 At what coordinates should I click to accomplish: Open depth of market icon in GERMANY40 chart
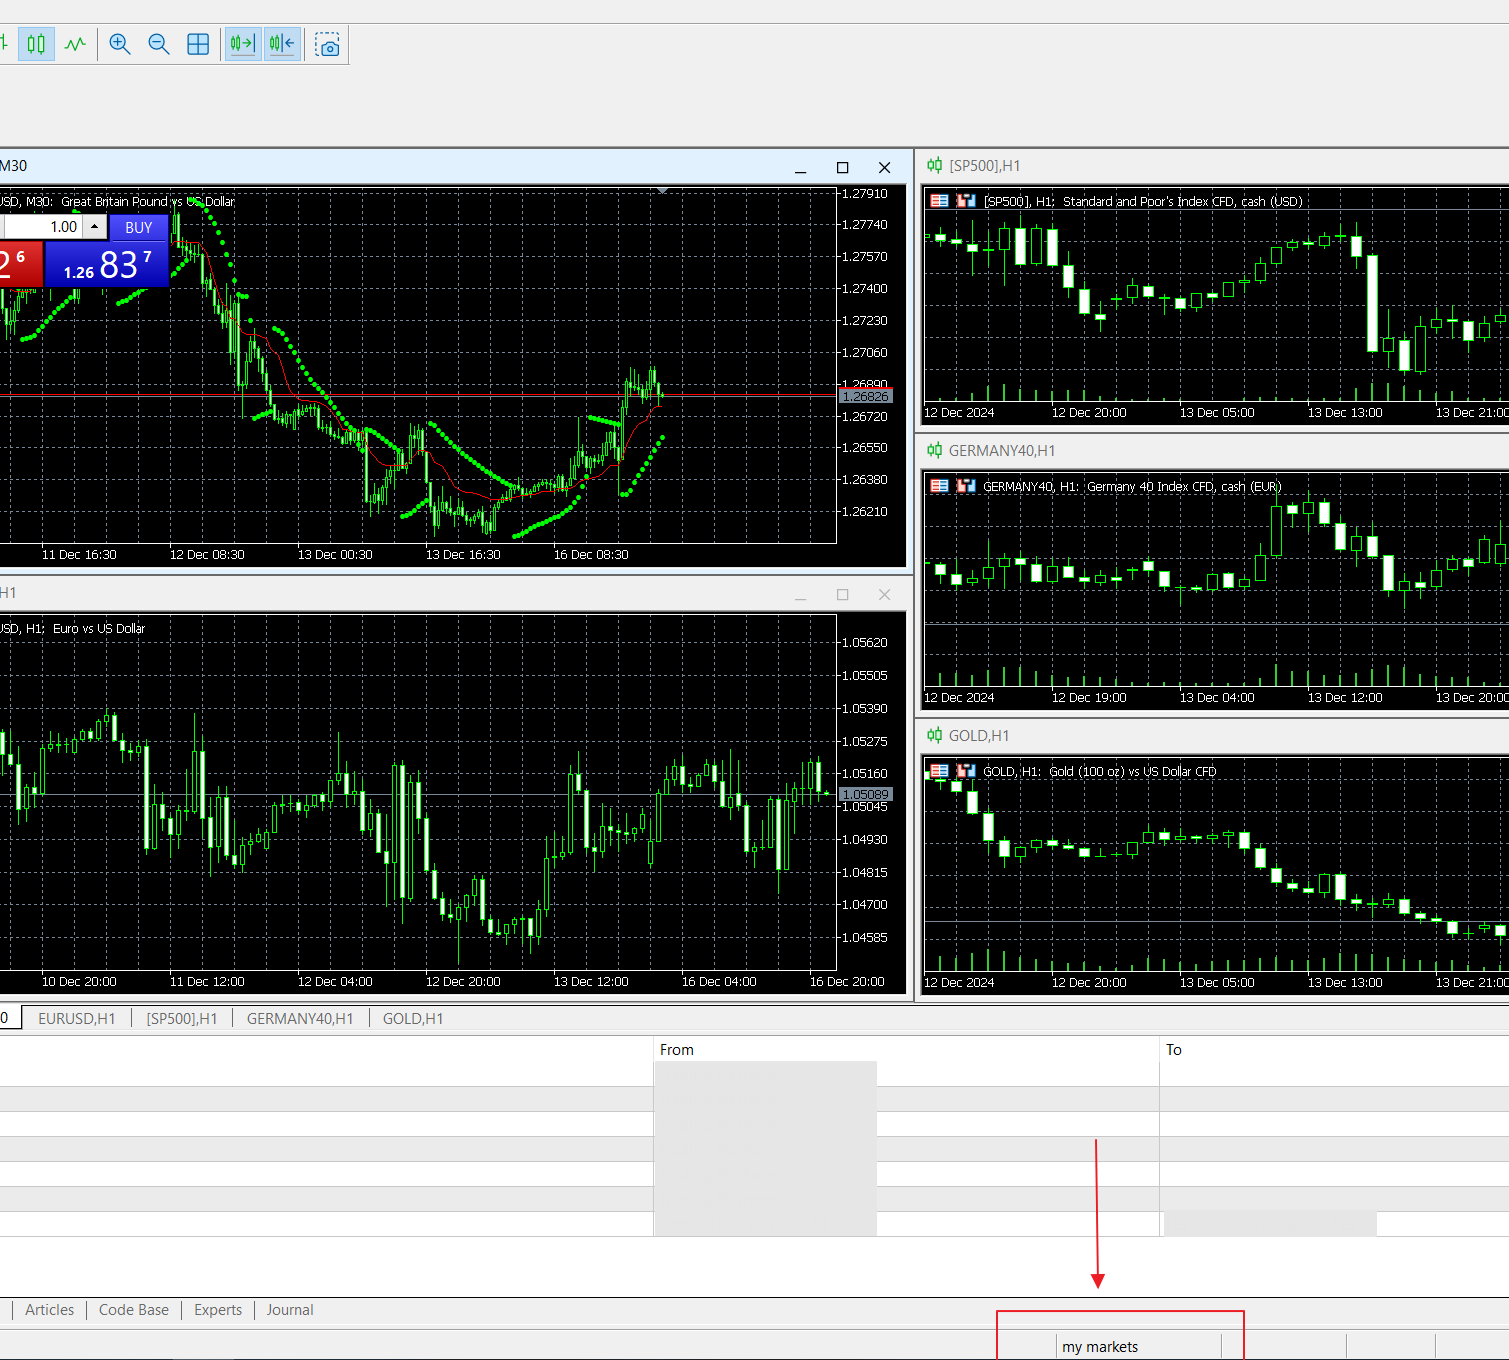(x=940, y=486)
